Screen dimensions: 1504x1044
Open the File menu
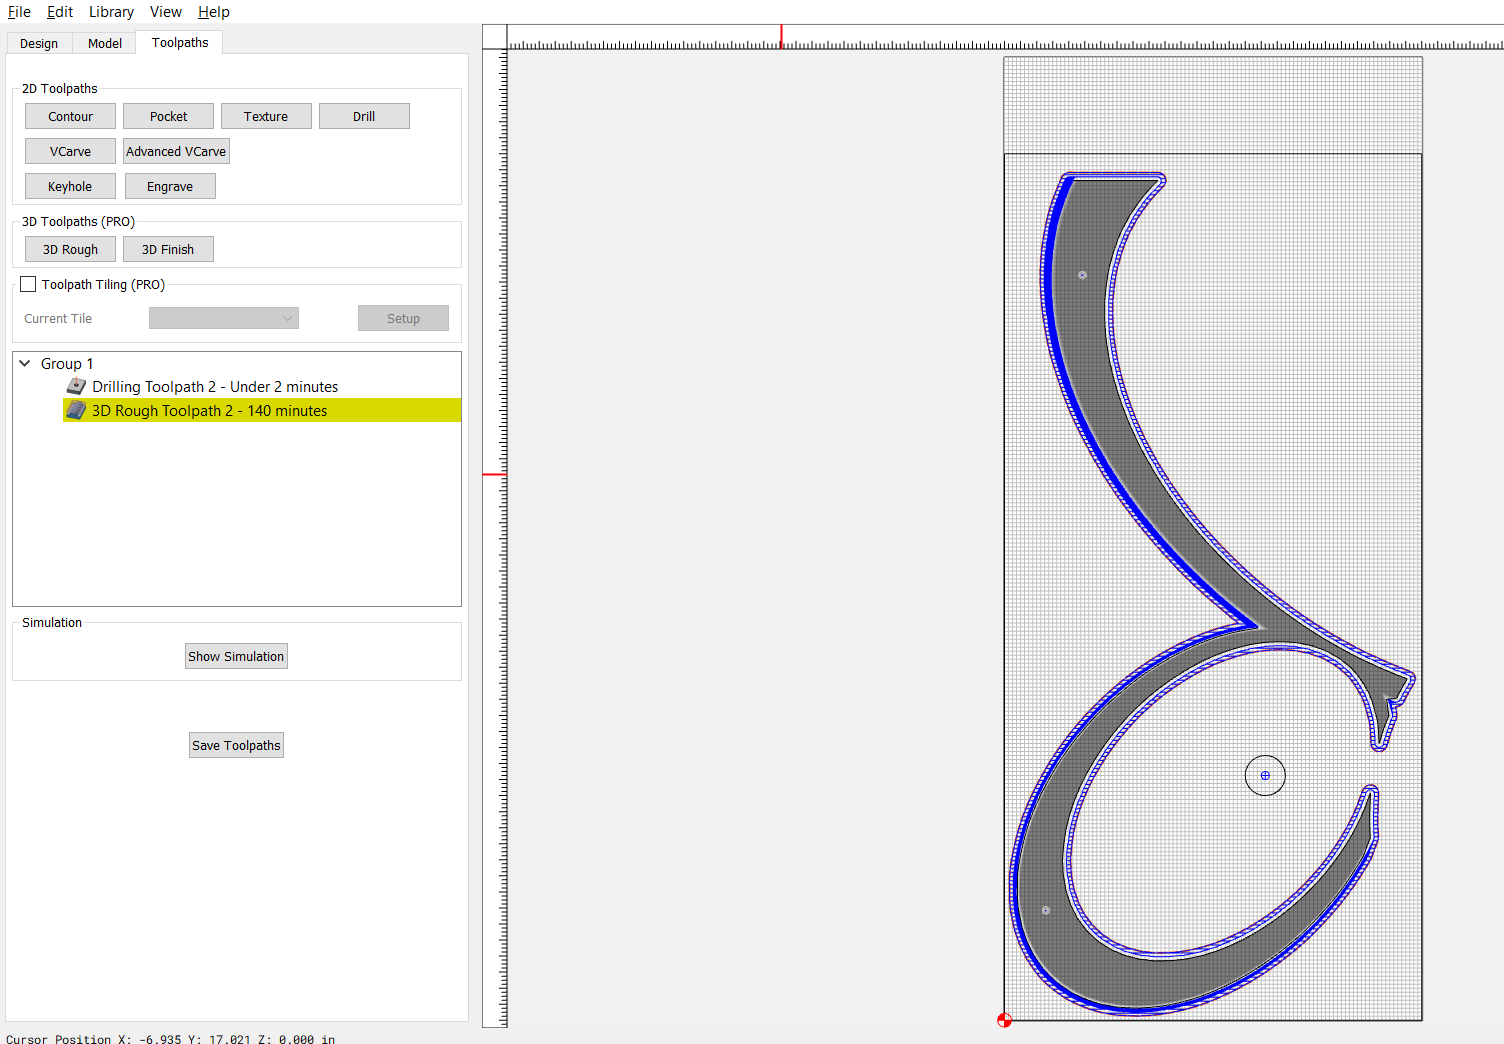coord(19,12)
